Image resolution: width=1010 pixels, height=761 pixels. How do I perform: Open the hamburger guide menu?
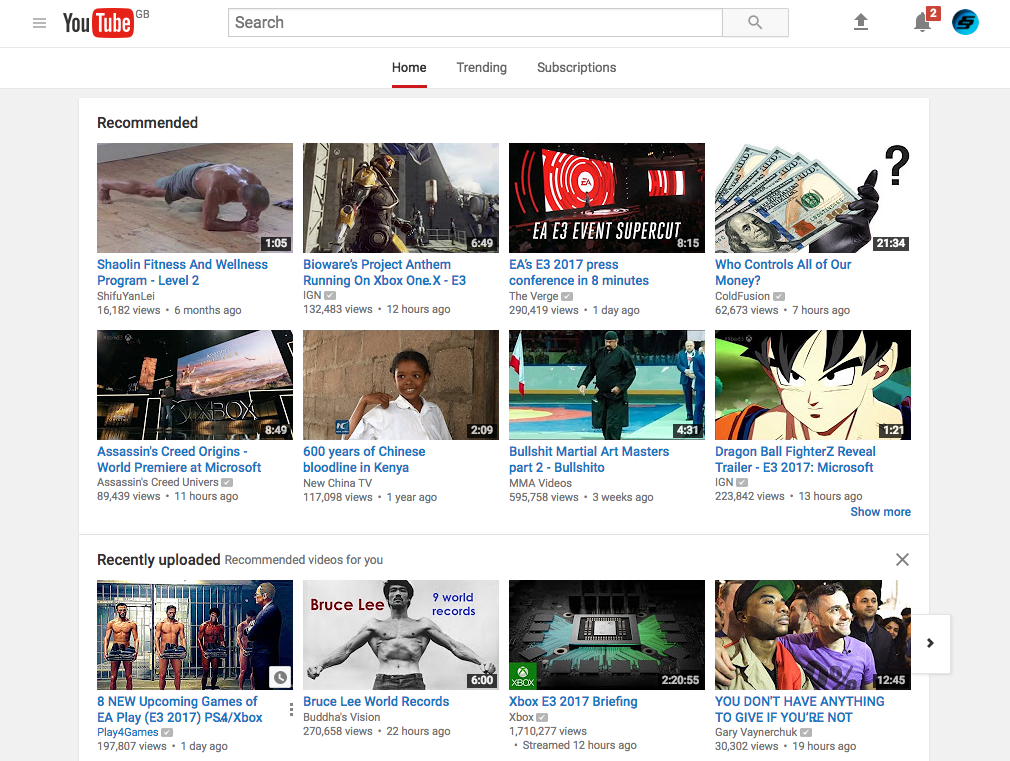[x=39, y=23]
